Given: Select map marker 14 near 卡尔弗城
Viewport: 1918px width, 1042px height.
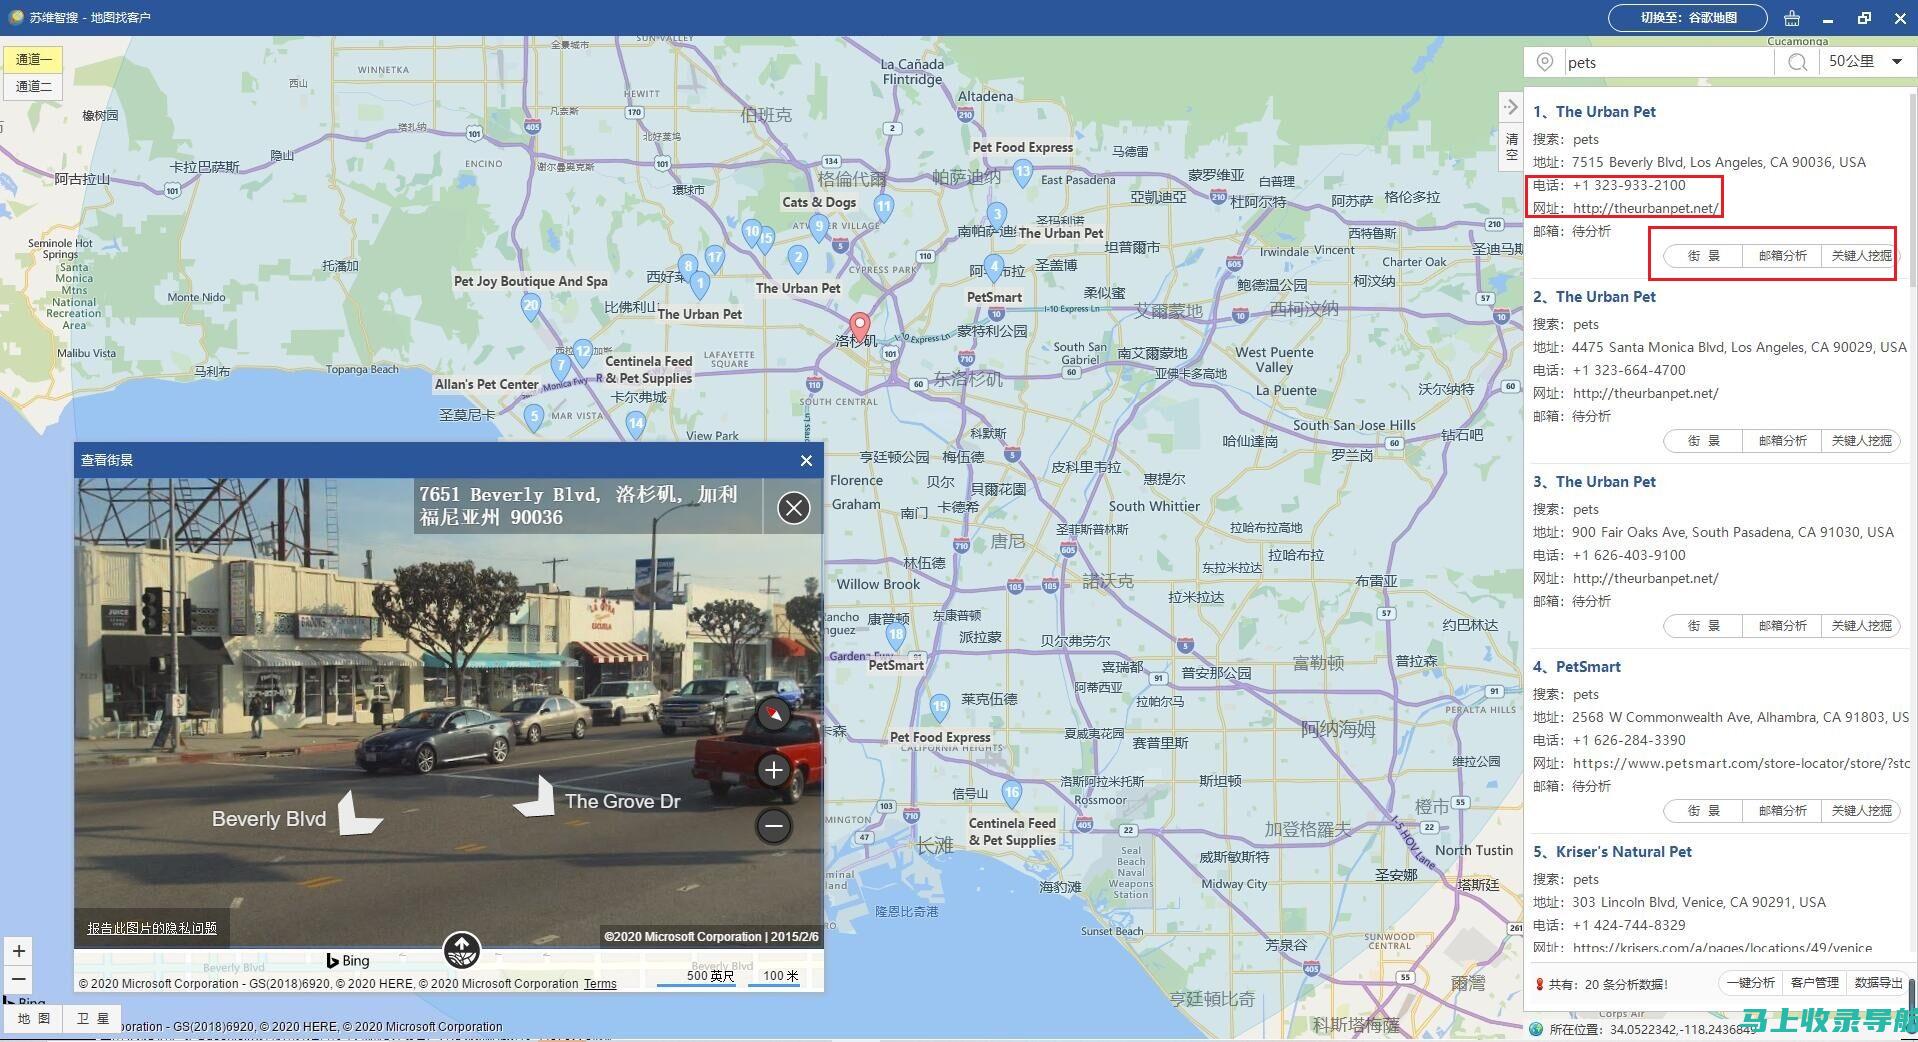Looking at the screenshot, I should [636, 424].
